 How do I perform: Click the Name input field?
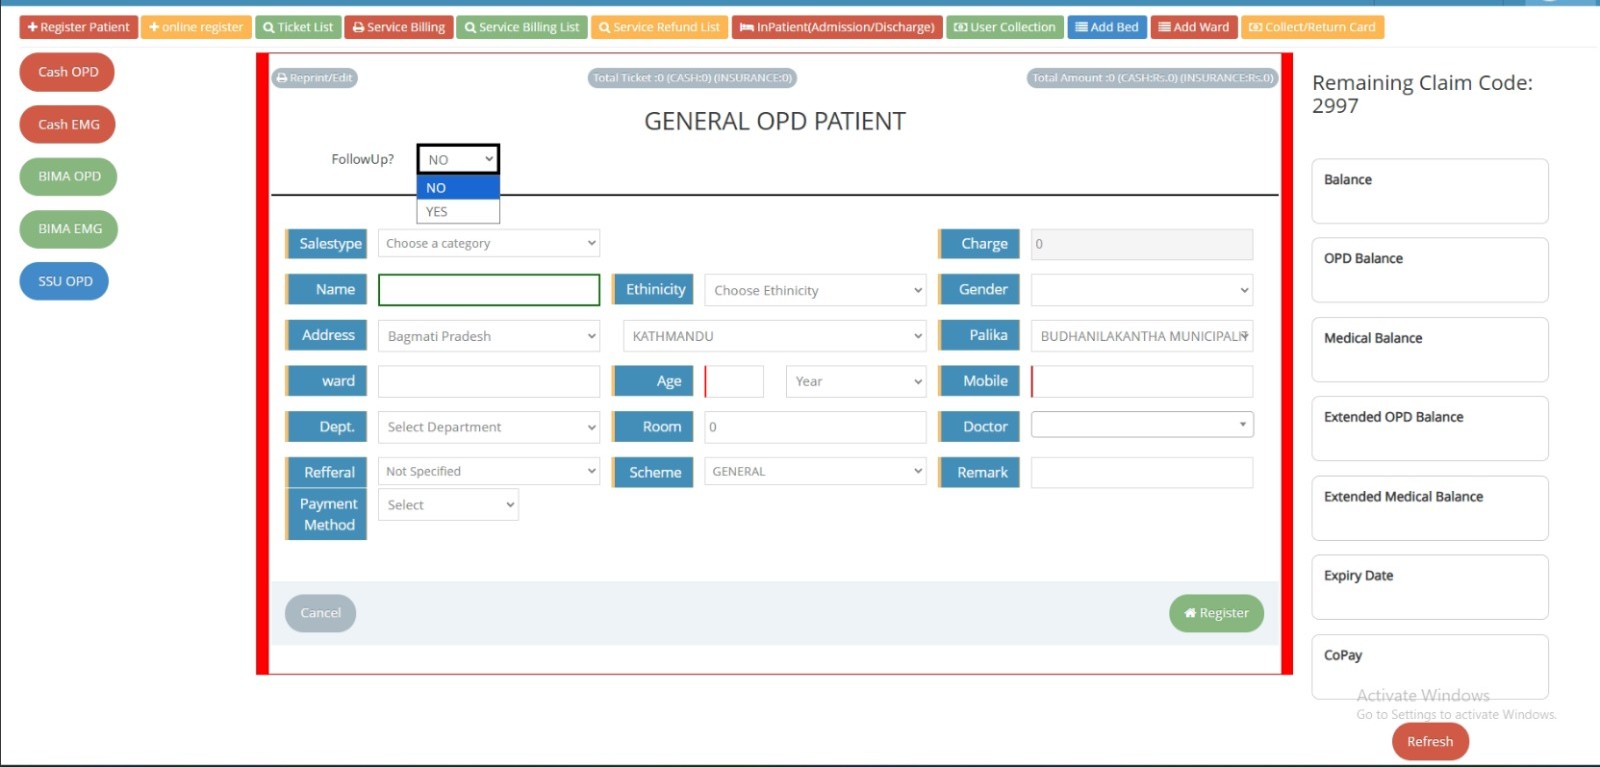(x=489, y=290)
